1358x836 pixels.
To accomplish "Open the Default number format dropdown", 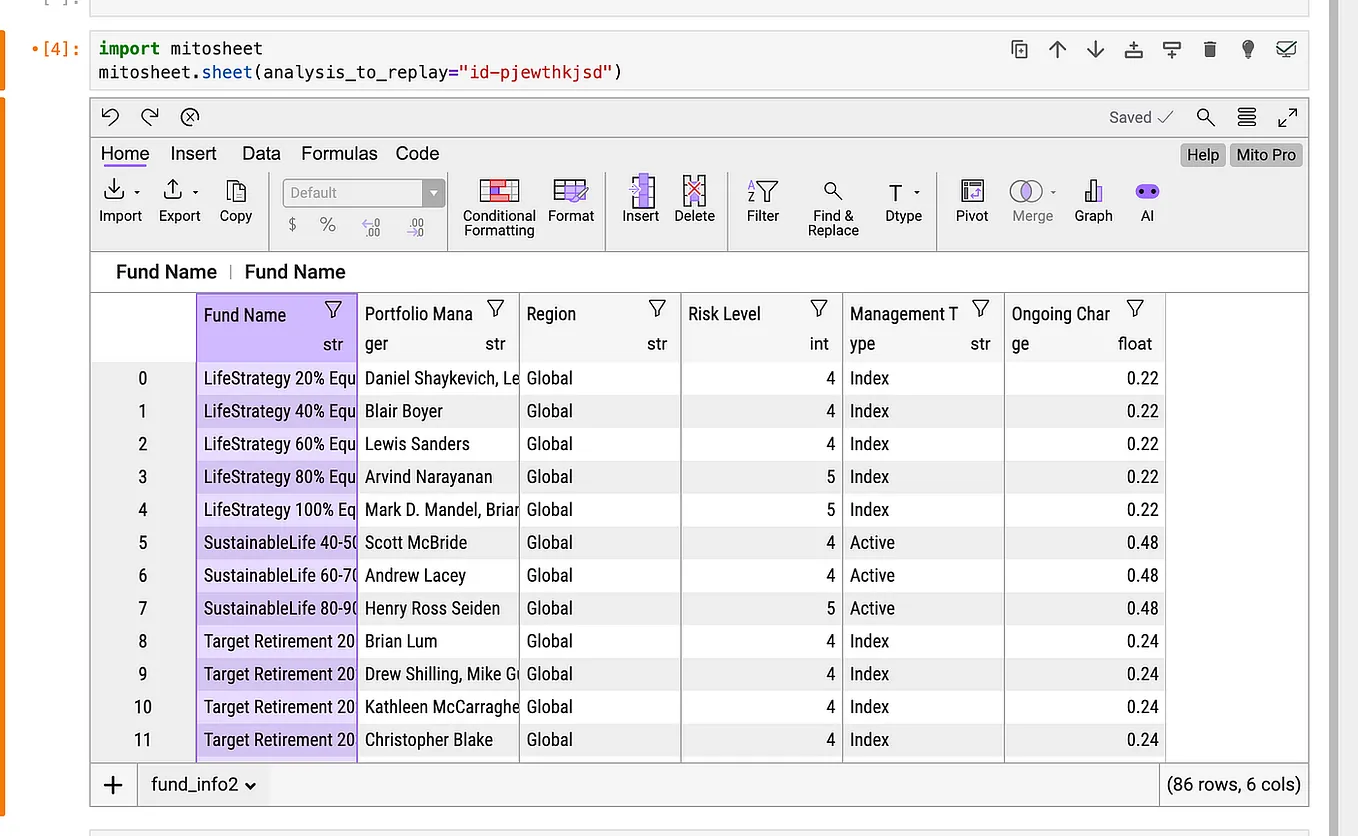I will tap(432, 192).
